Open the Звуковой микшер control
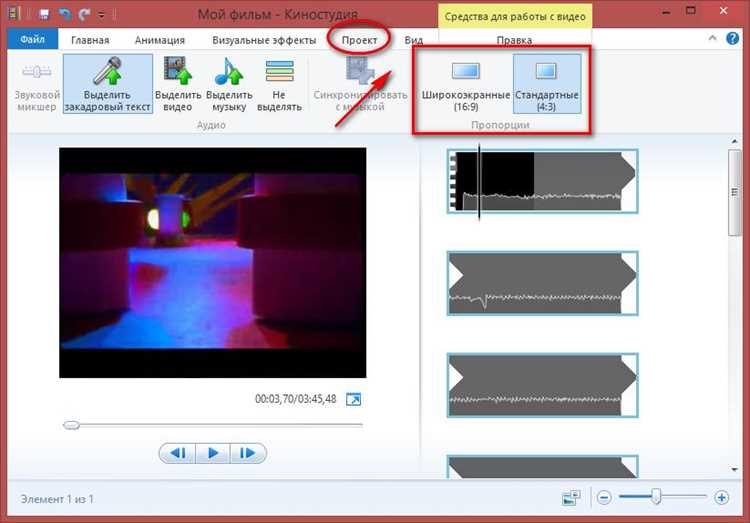750x523 pixels. coord(37,84)
